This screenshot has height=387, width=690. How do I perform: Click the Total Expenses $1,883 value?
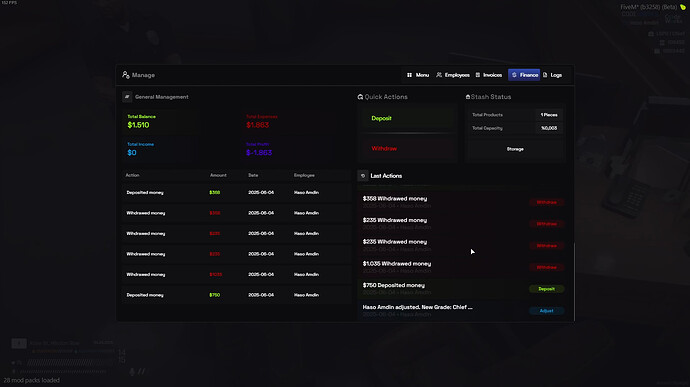(257, 125)
